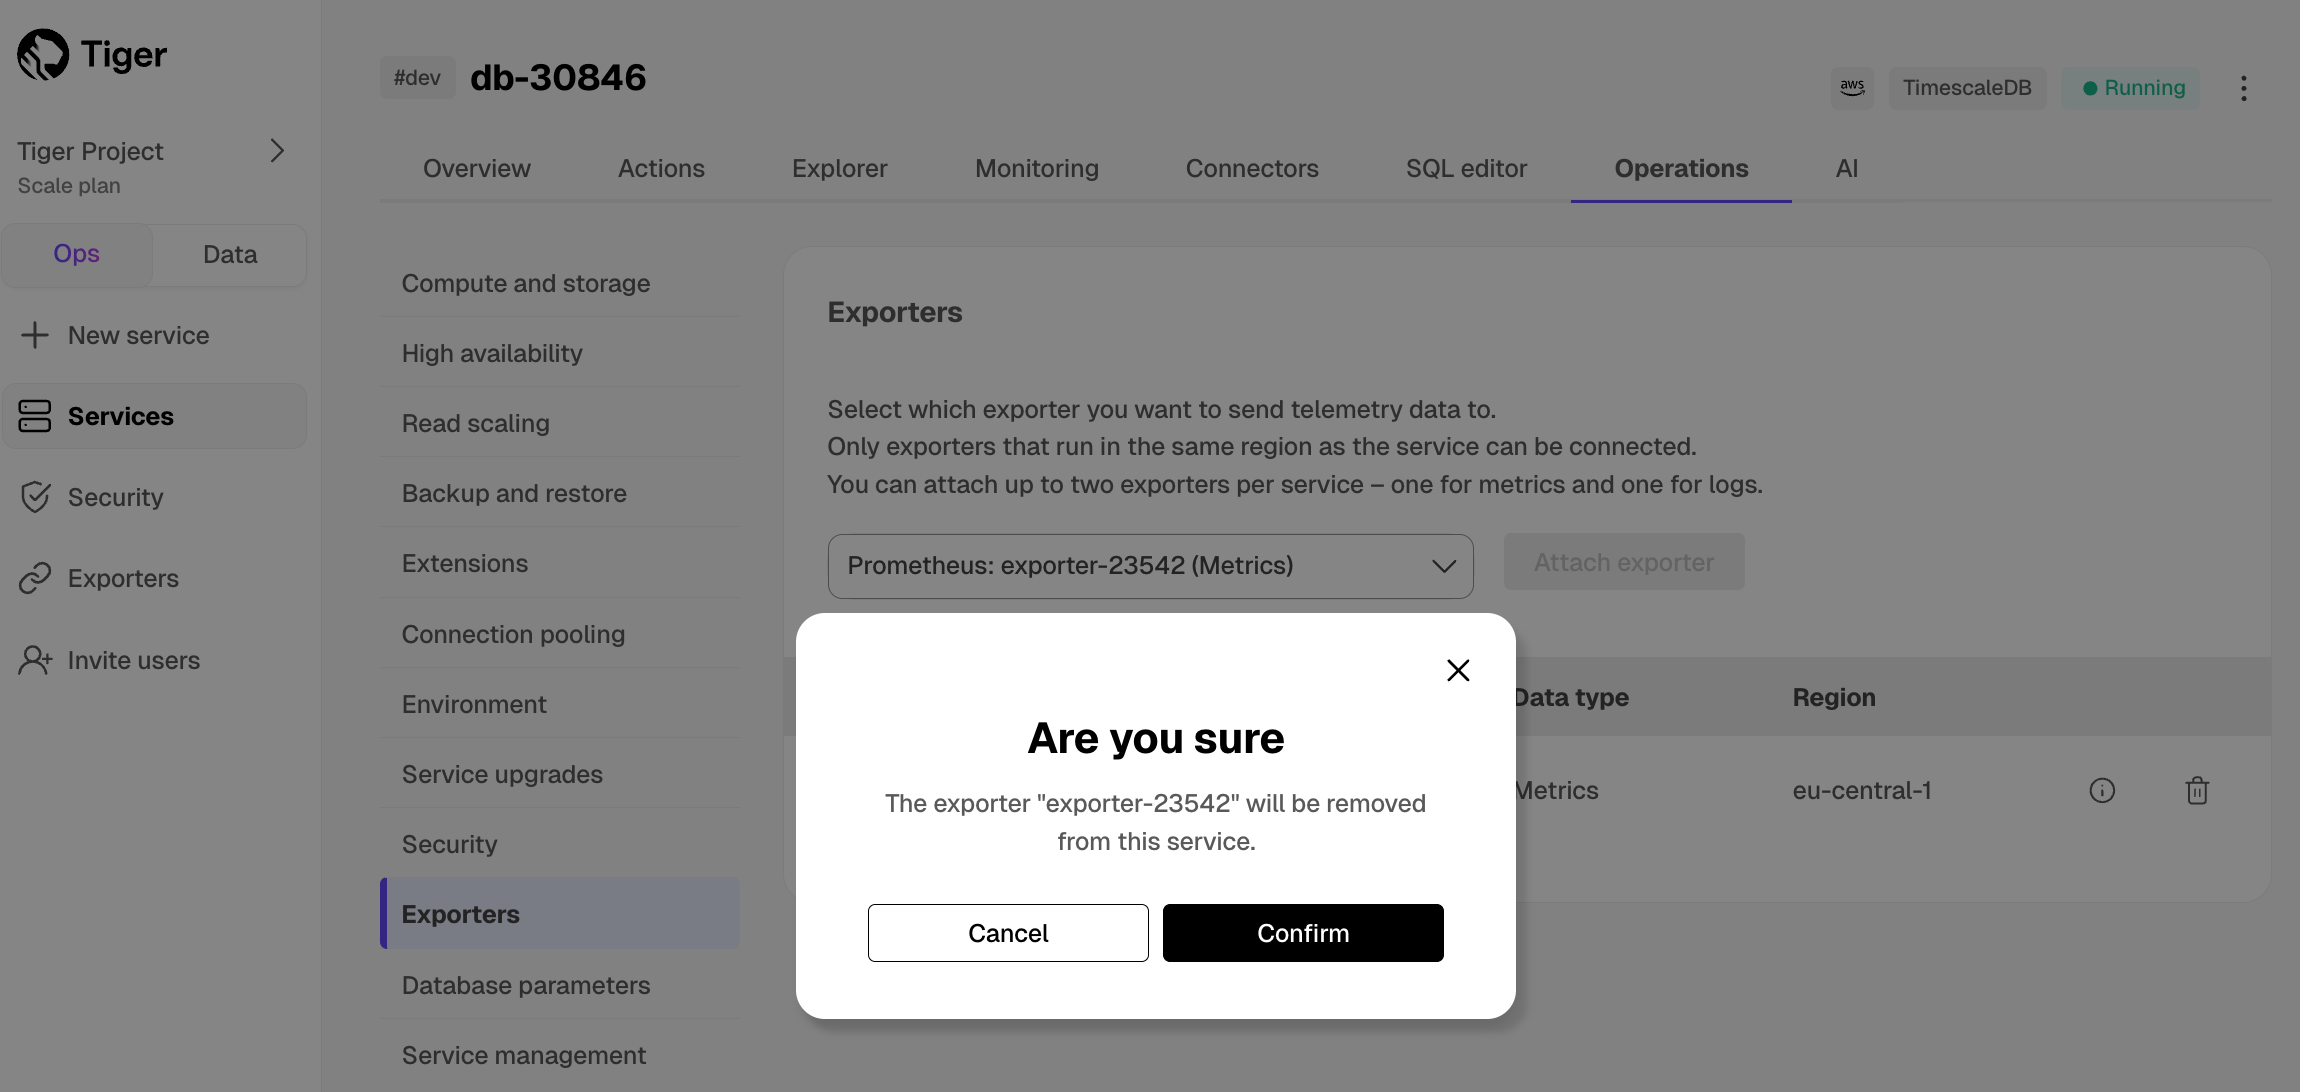Show exporter details via info icon

click(x=2102, y=791)
